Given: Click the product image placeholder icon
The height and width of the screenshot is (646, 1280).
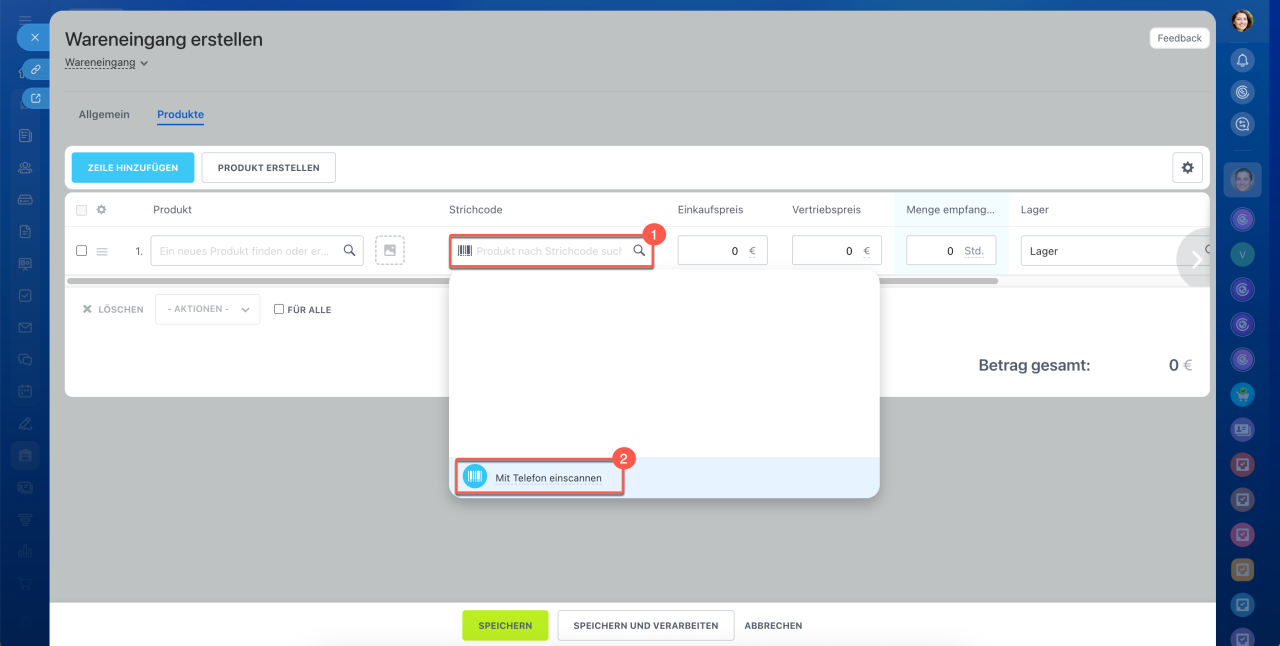Looking at the screenshot, I should 390,250.
